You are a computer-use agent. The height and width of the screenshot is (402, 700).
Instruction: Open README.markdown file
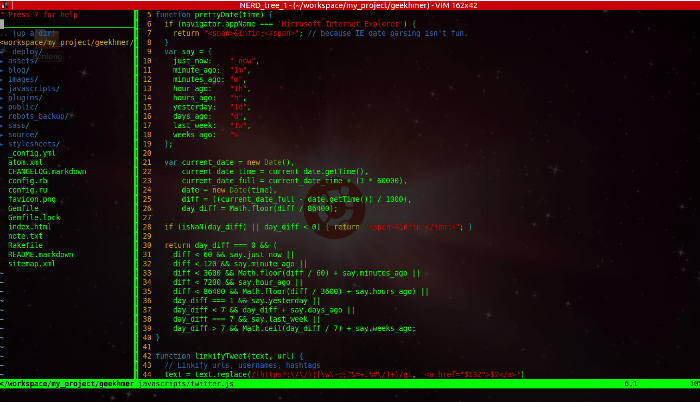(41, 255)
